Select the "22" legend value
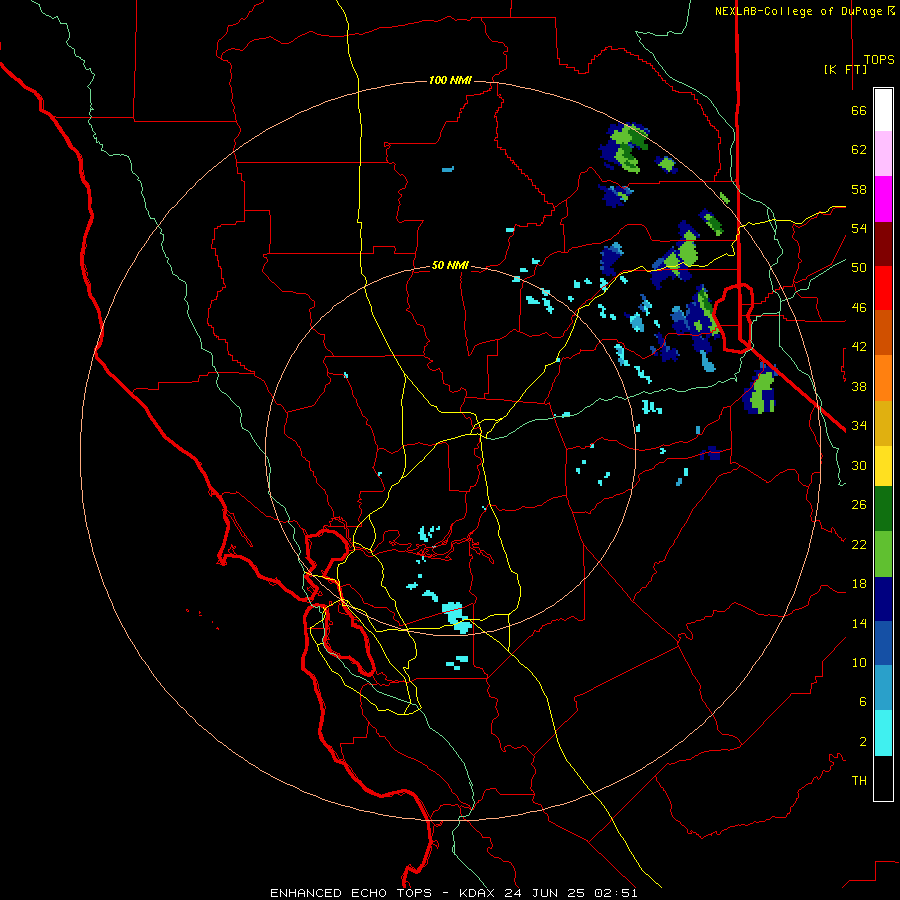Screen dimensions: 900x900 click(859, 545)
